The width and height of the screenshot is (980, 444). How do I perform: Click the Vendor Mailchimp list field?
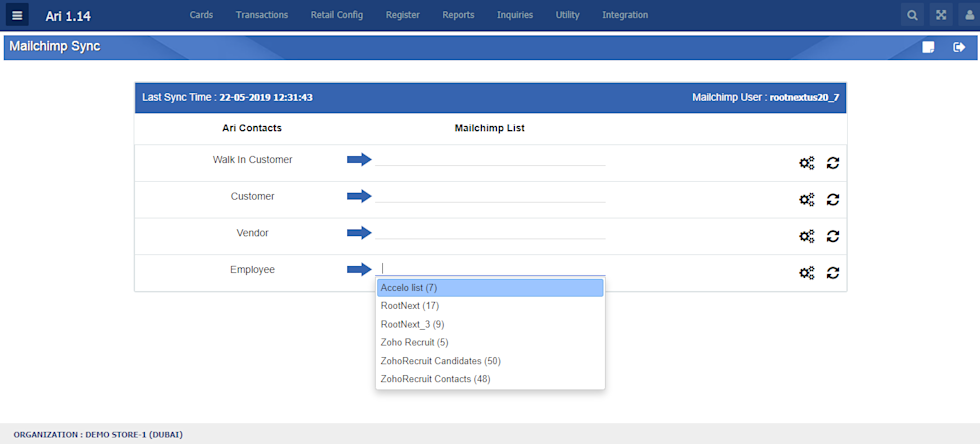[x=490, y=231]
